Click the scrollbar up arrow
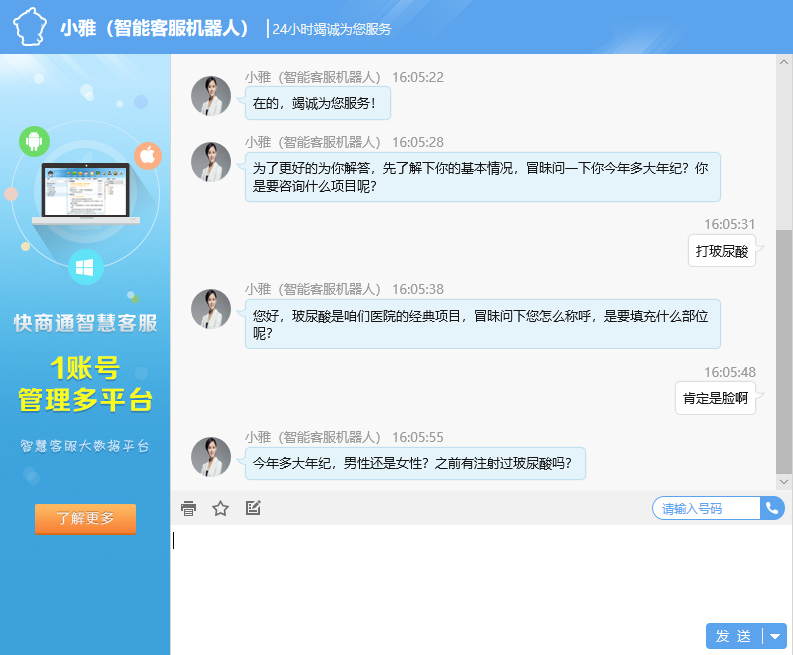793x655 pixels. coord(784,63)
